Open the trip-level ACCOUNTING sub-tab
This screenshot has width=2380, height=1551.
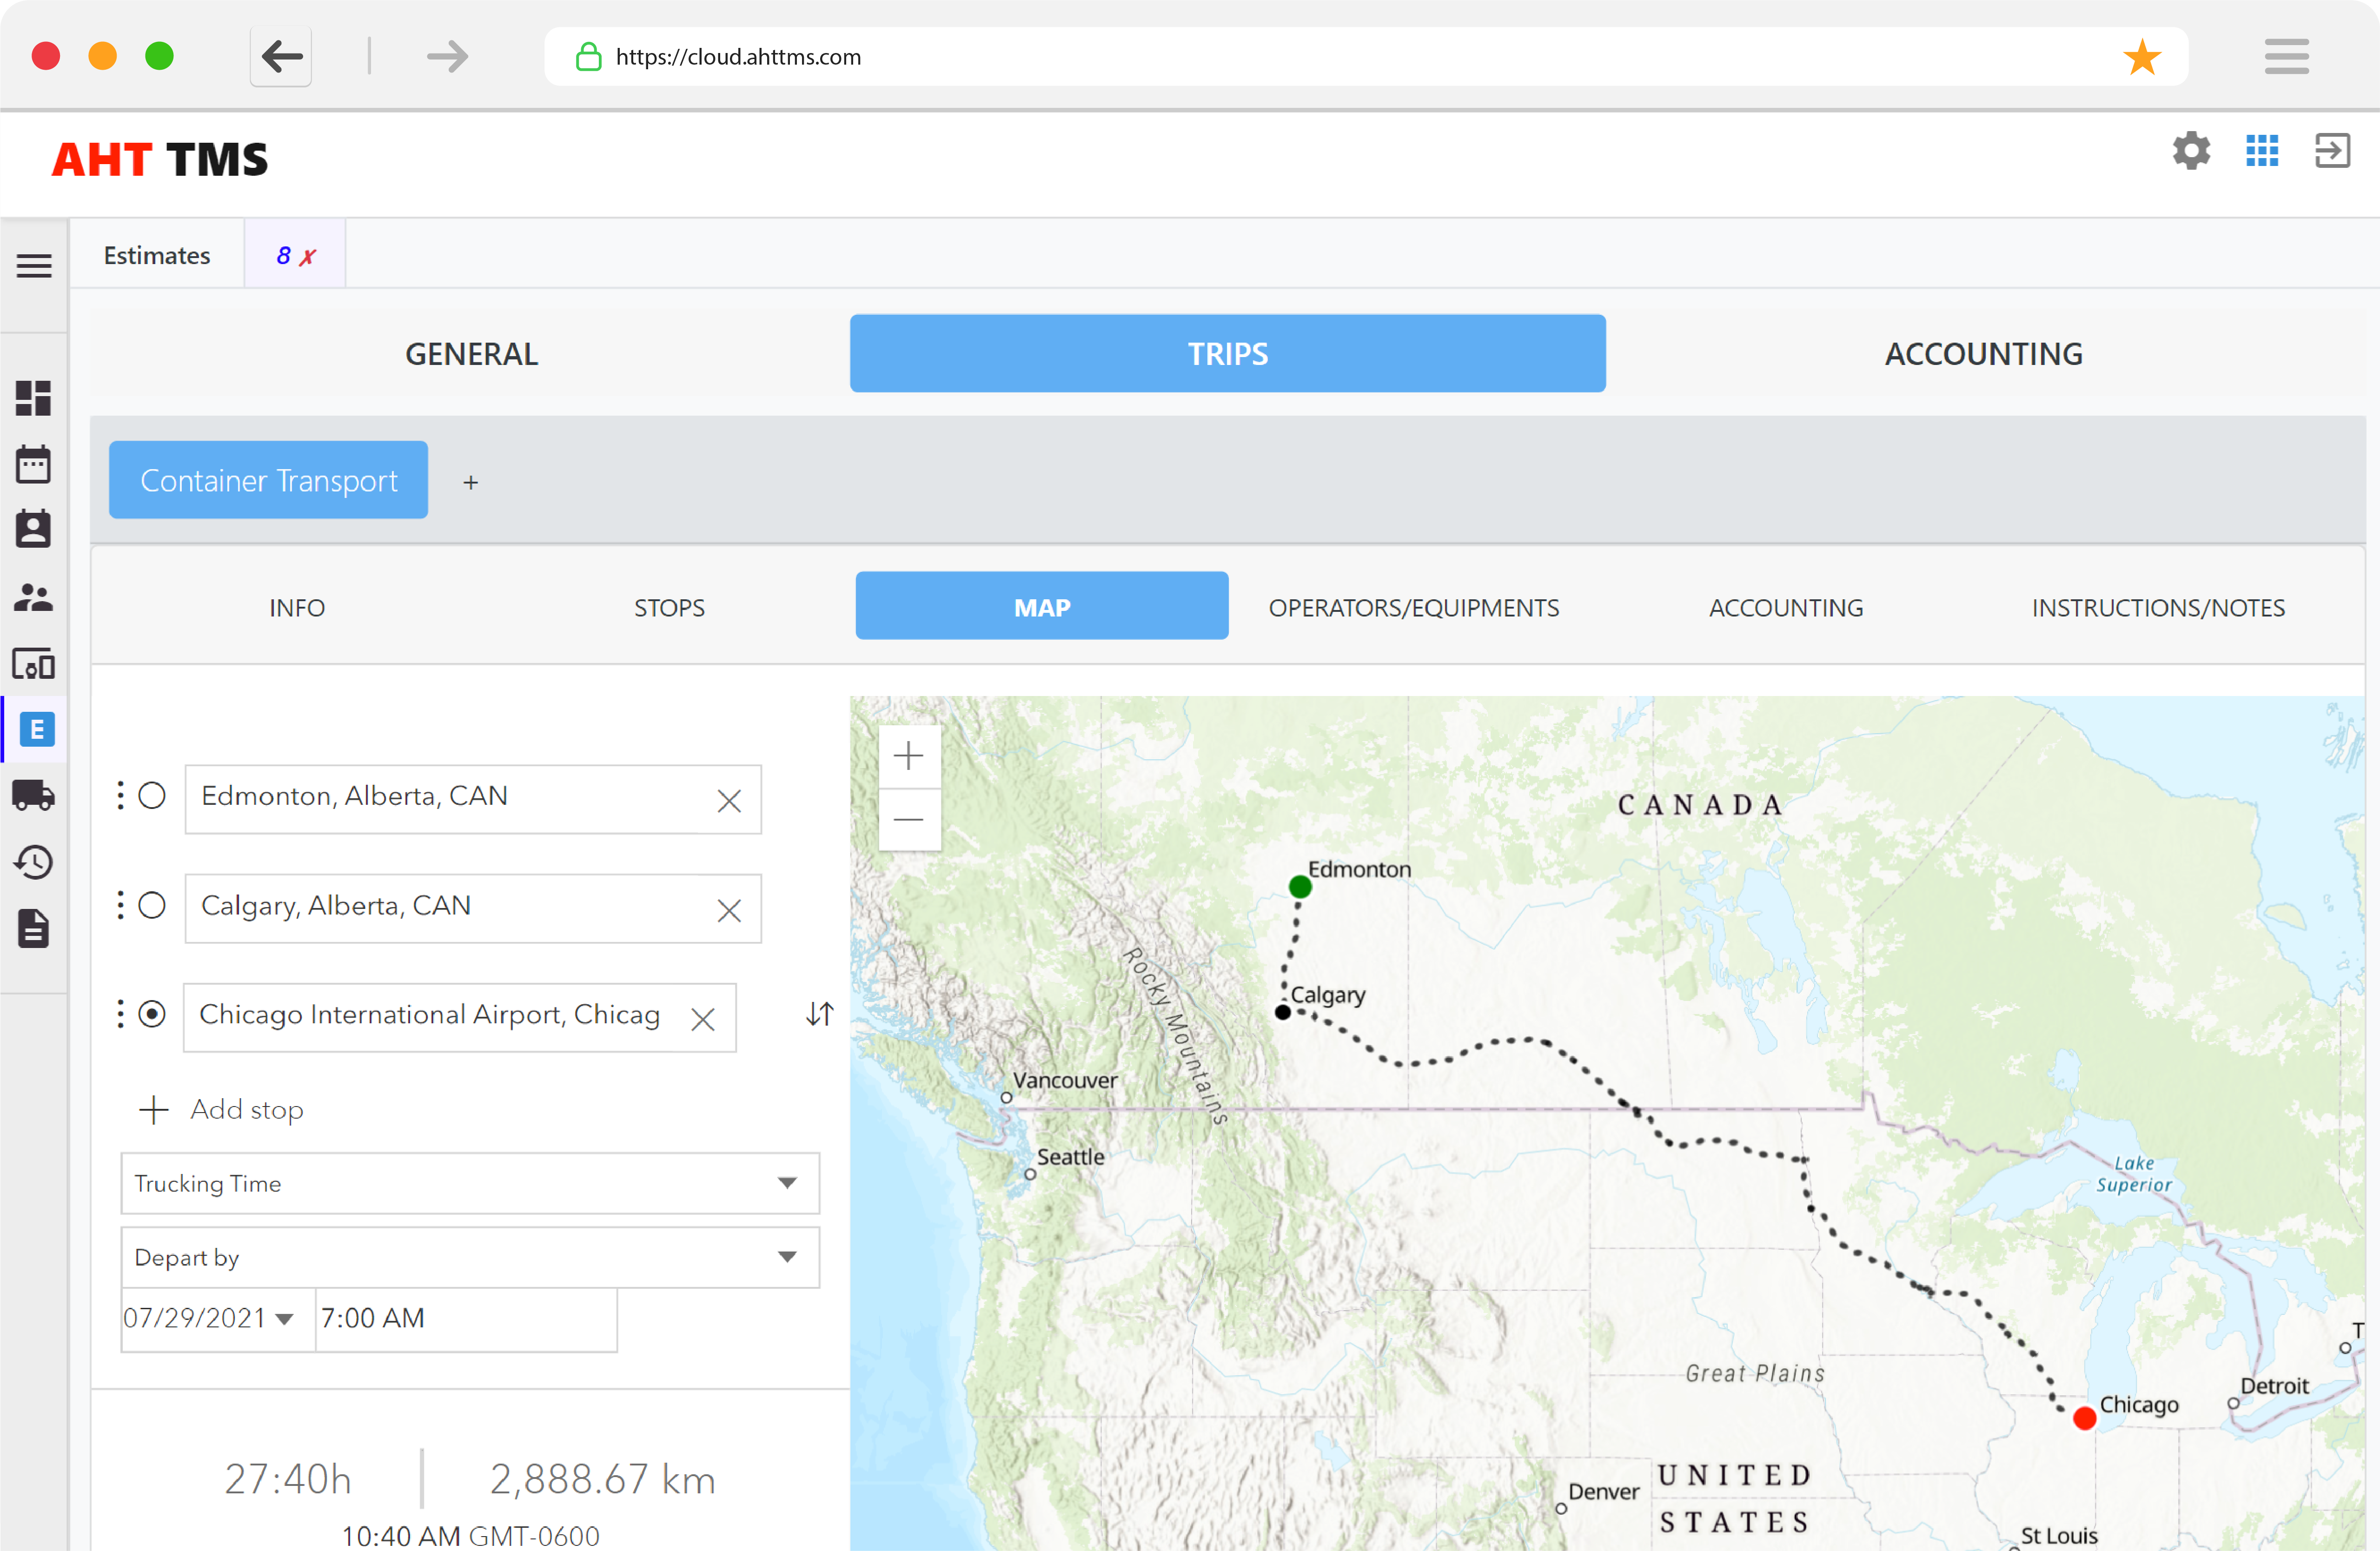tap(1785, 607)
